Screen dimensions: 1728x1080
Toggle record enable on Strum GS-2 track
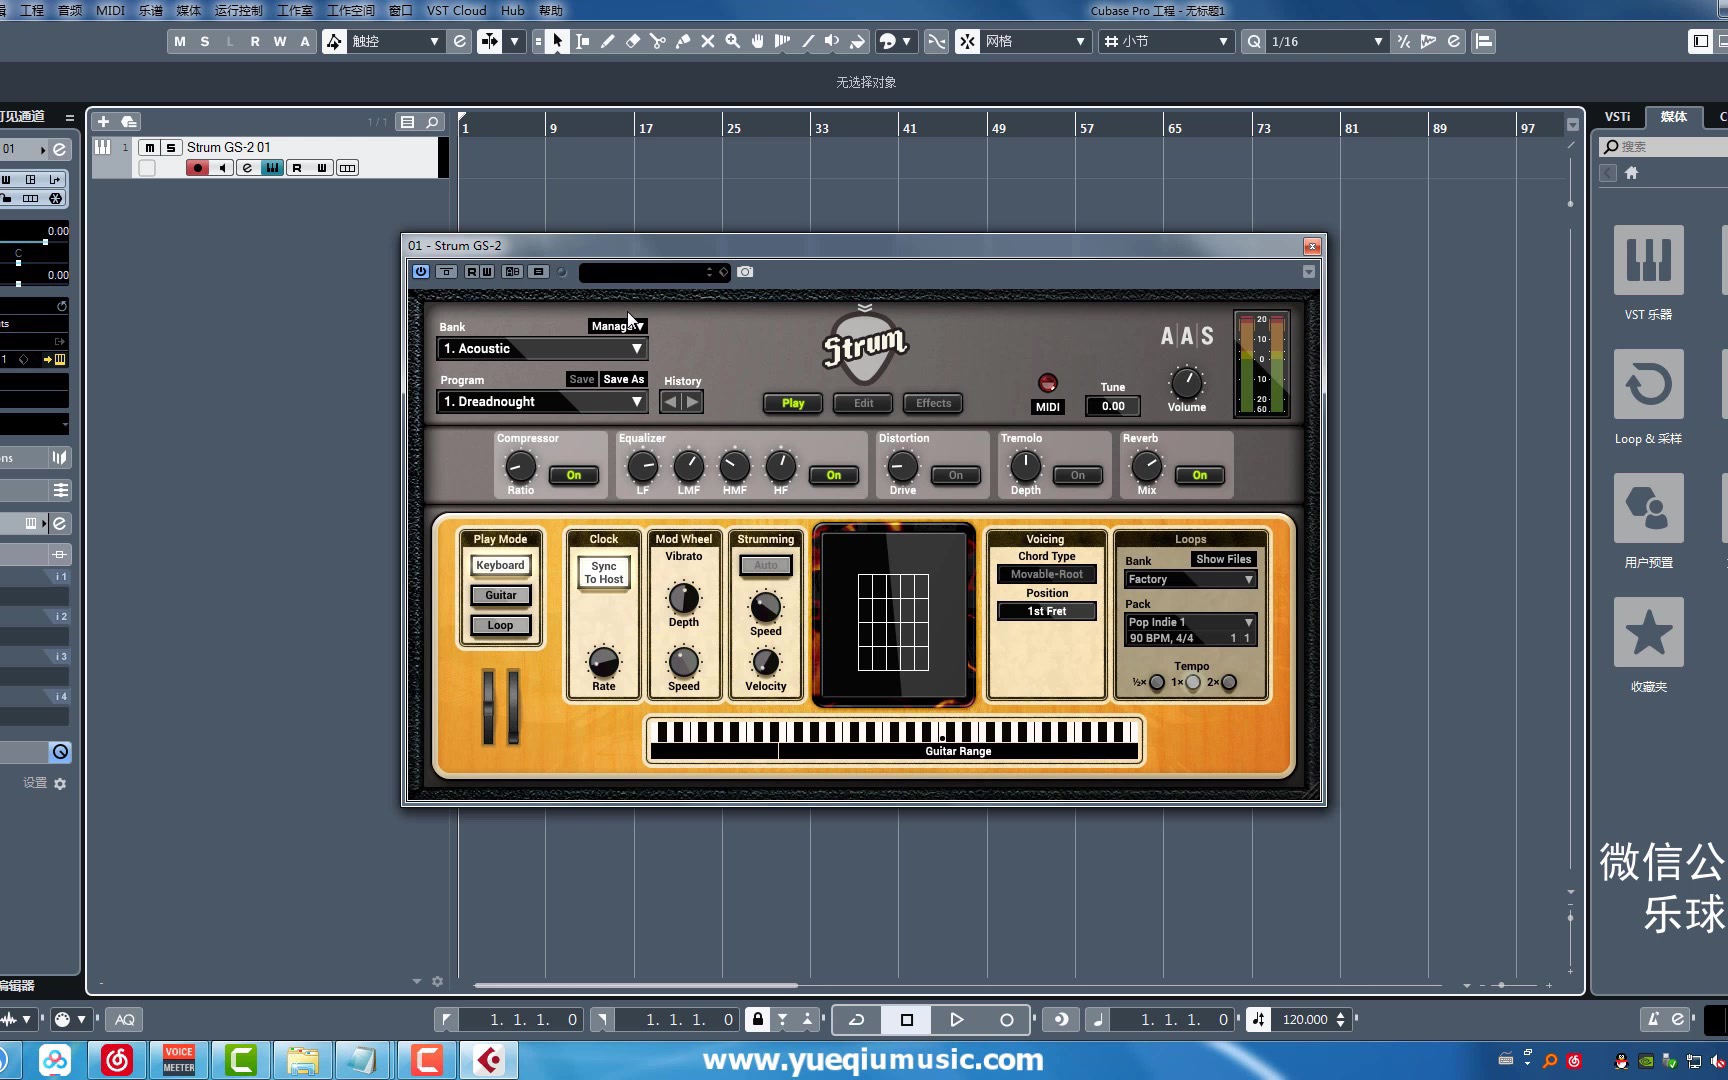(198, 168)
